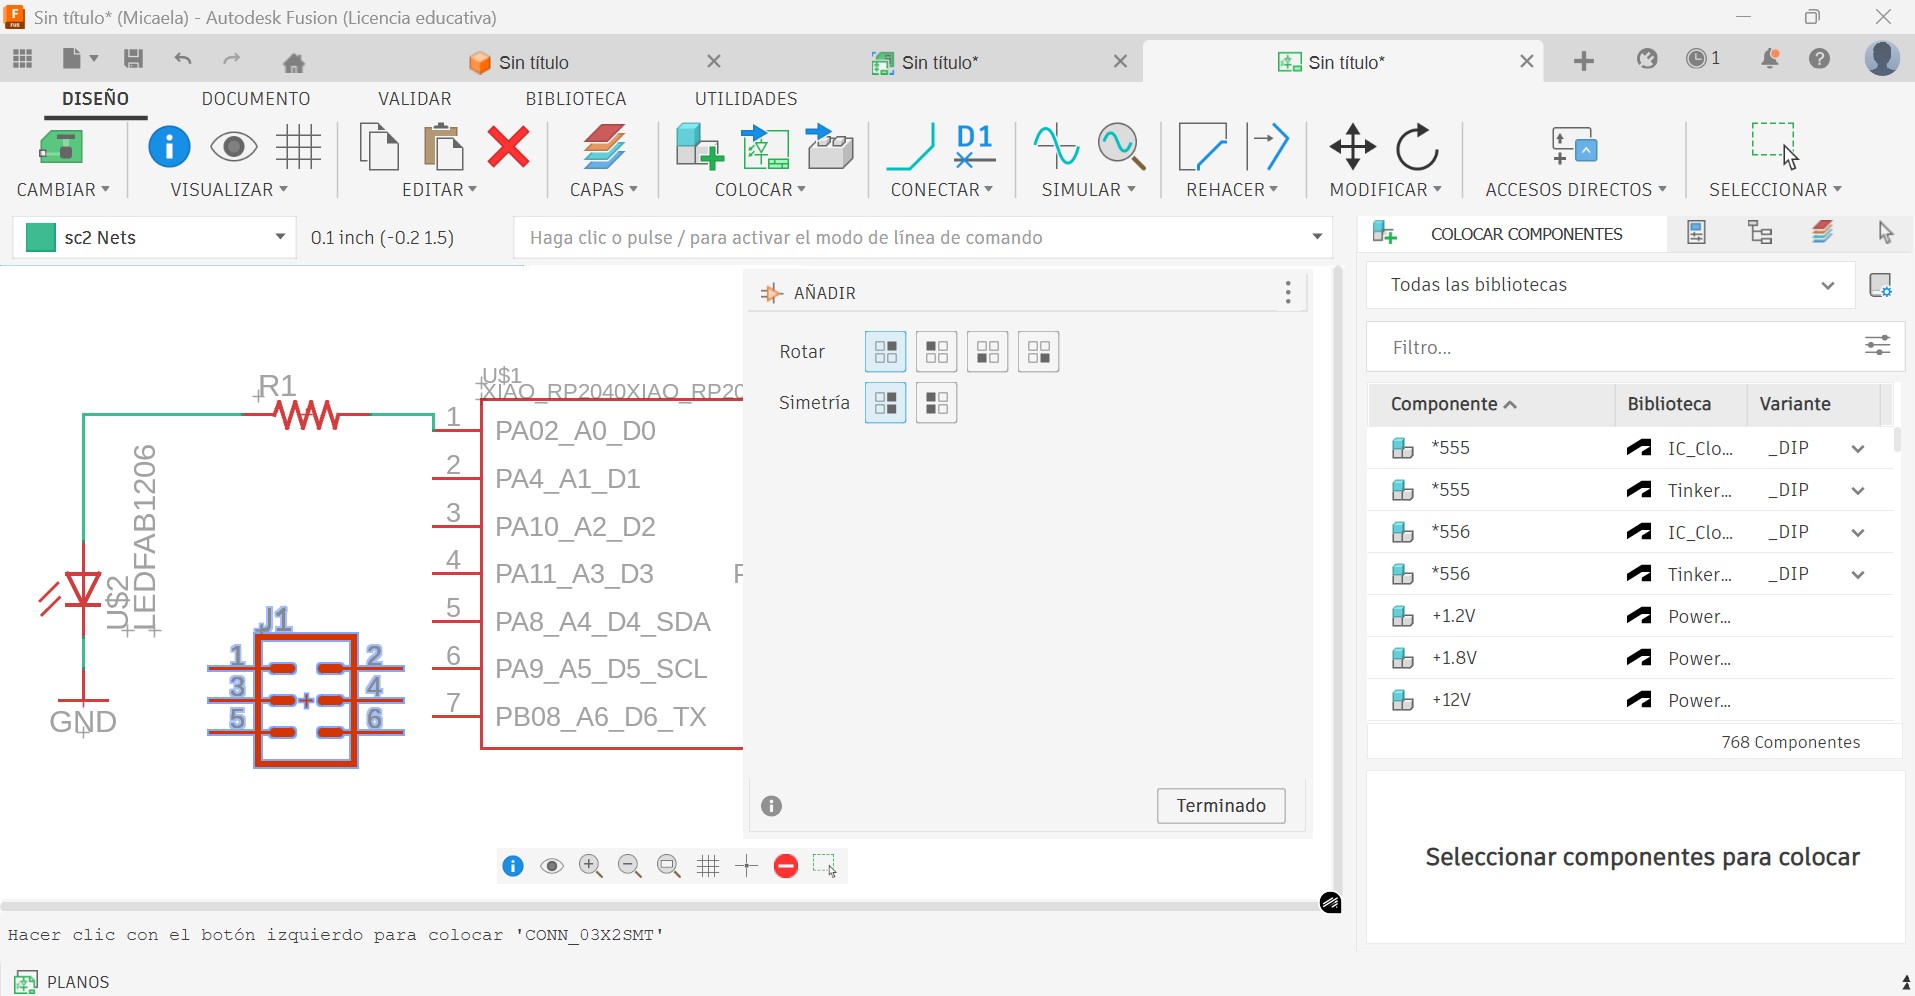The image size is (1915, 996).
Task: Add a new document tab with plus
Action: (1583, 61)
